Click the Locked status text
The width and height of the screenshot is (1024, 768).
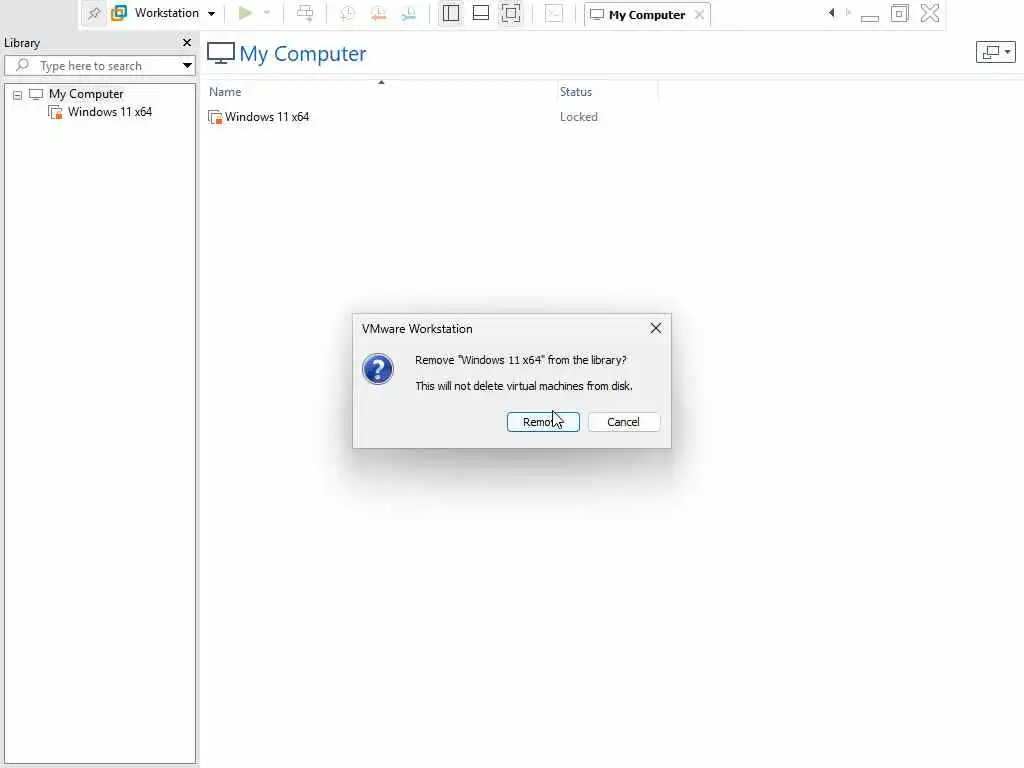579,117
